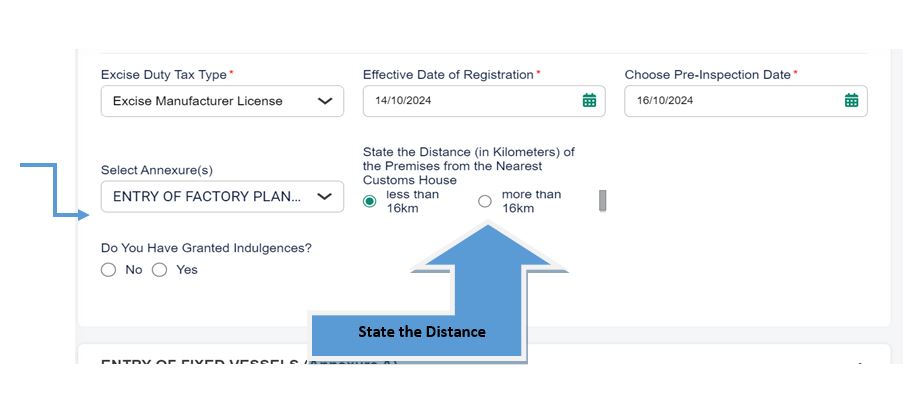
Task: Choose Yes for Granted Indulgences
Action: (x=159, y=270)
